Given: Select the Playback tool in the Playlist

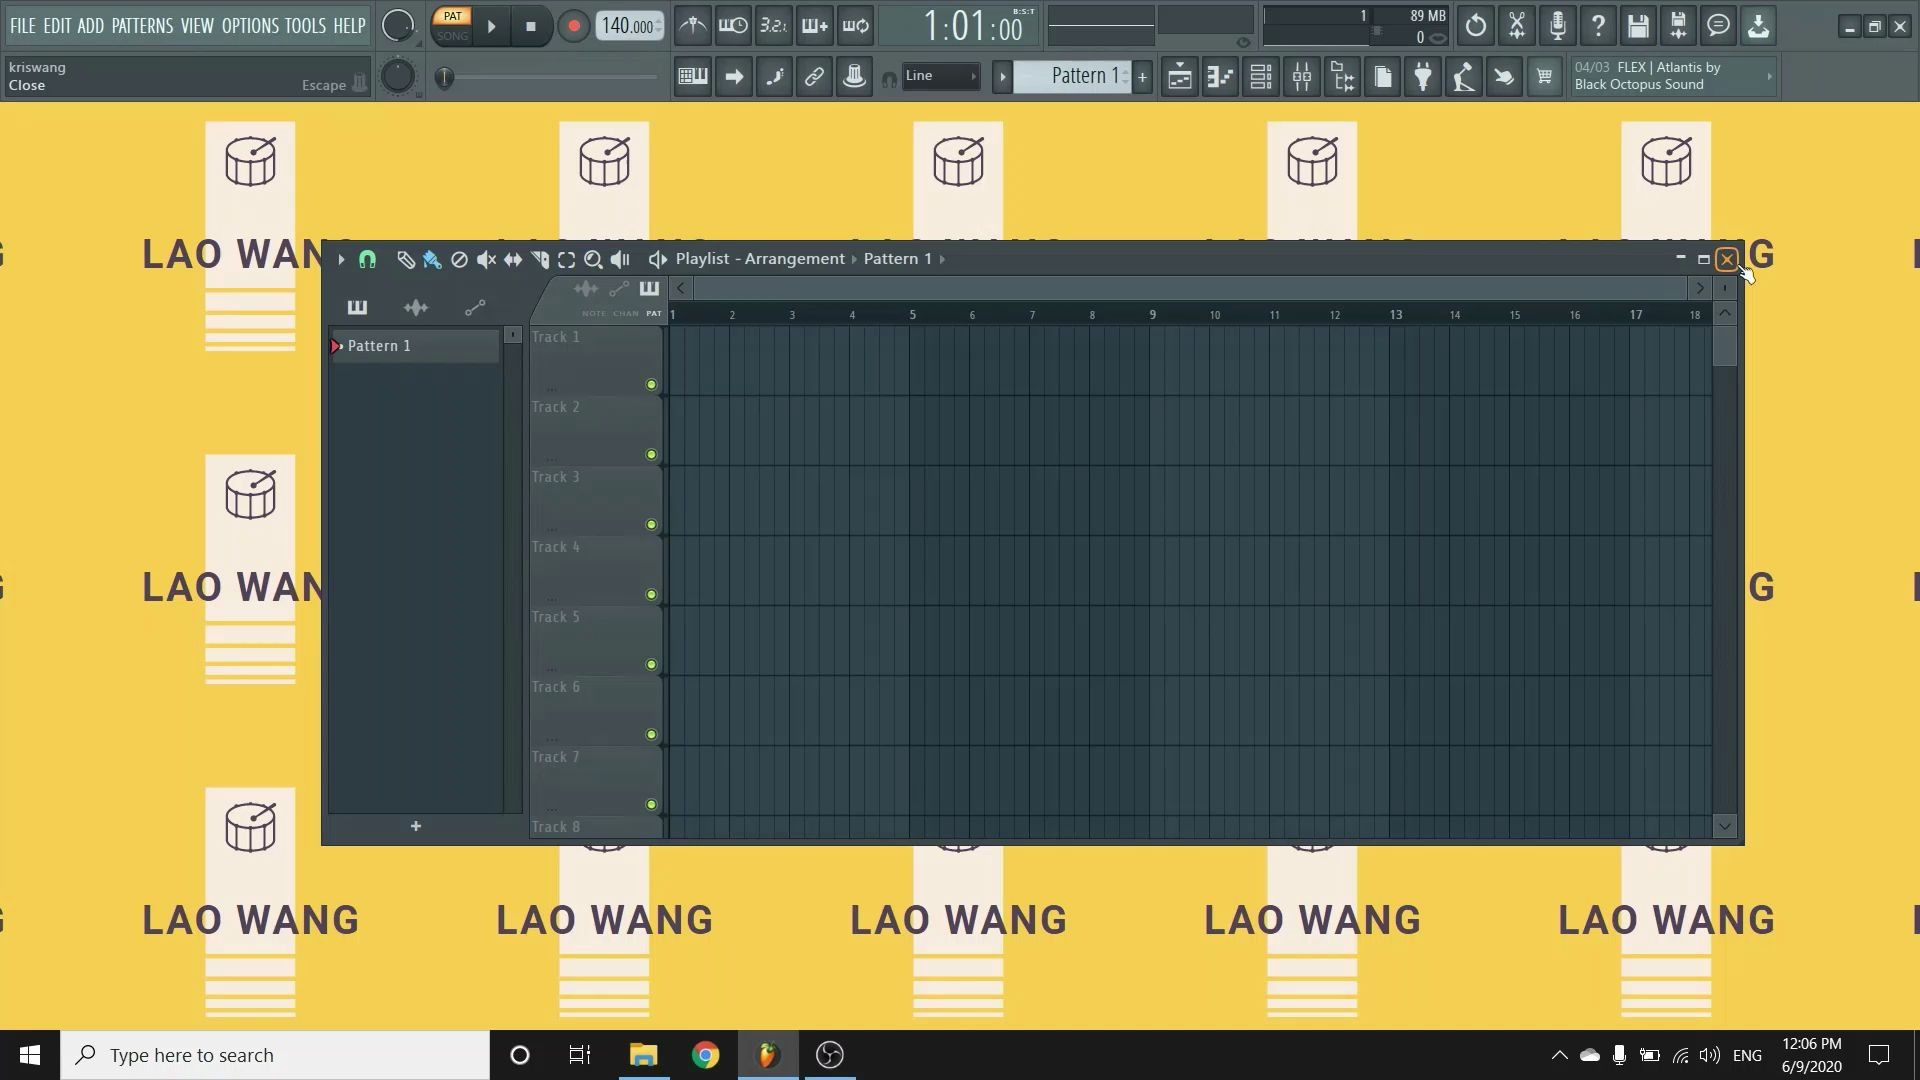Looking at the screenshot, I should [620, 259].
